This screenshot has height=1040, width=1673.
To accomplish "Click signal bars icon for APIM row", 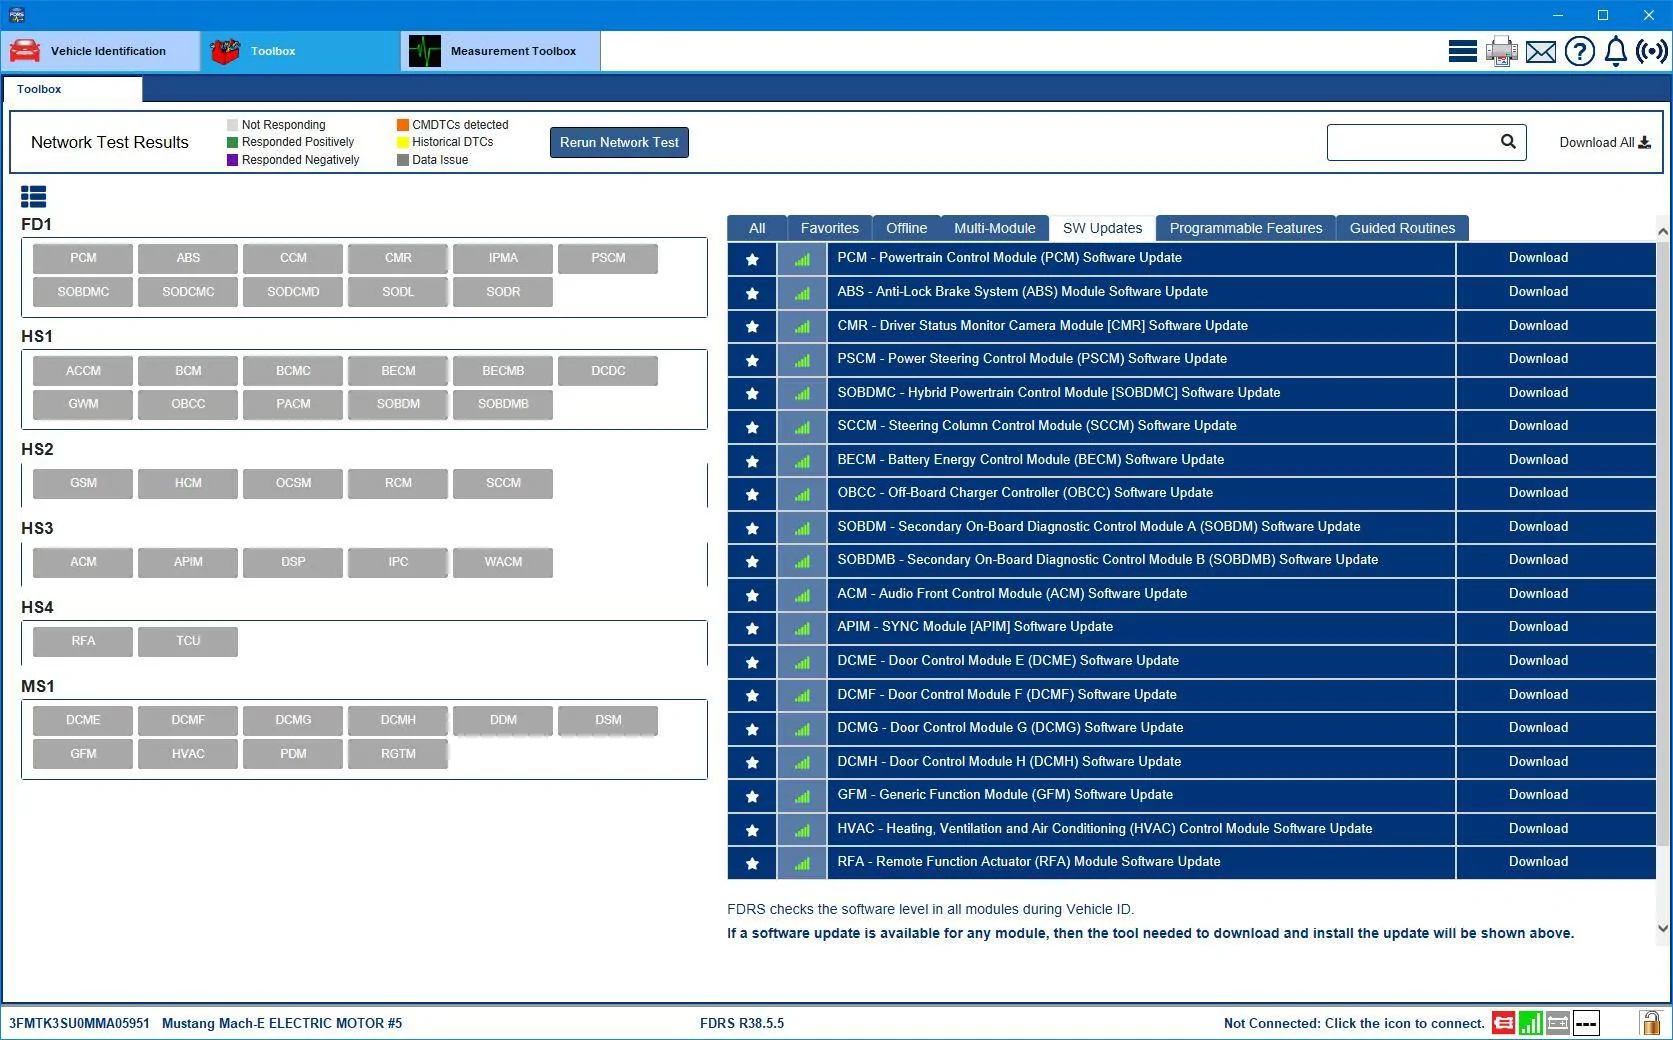I will coord(802,628).
